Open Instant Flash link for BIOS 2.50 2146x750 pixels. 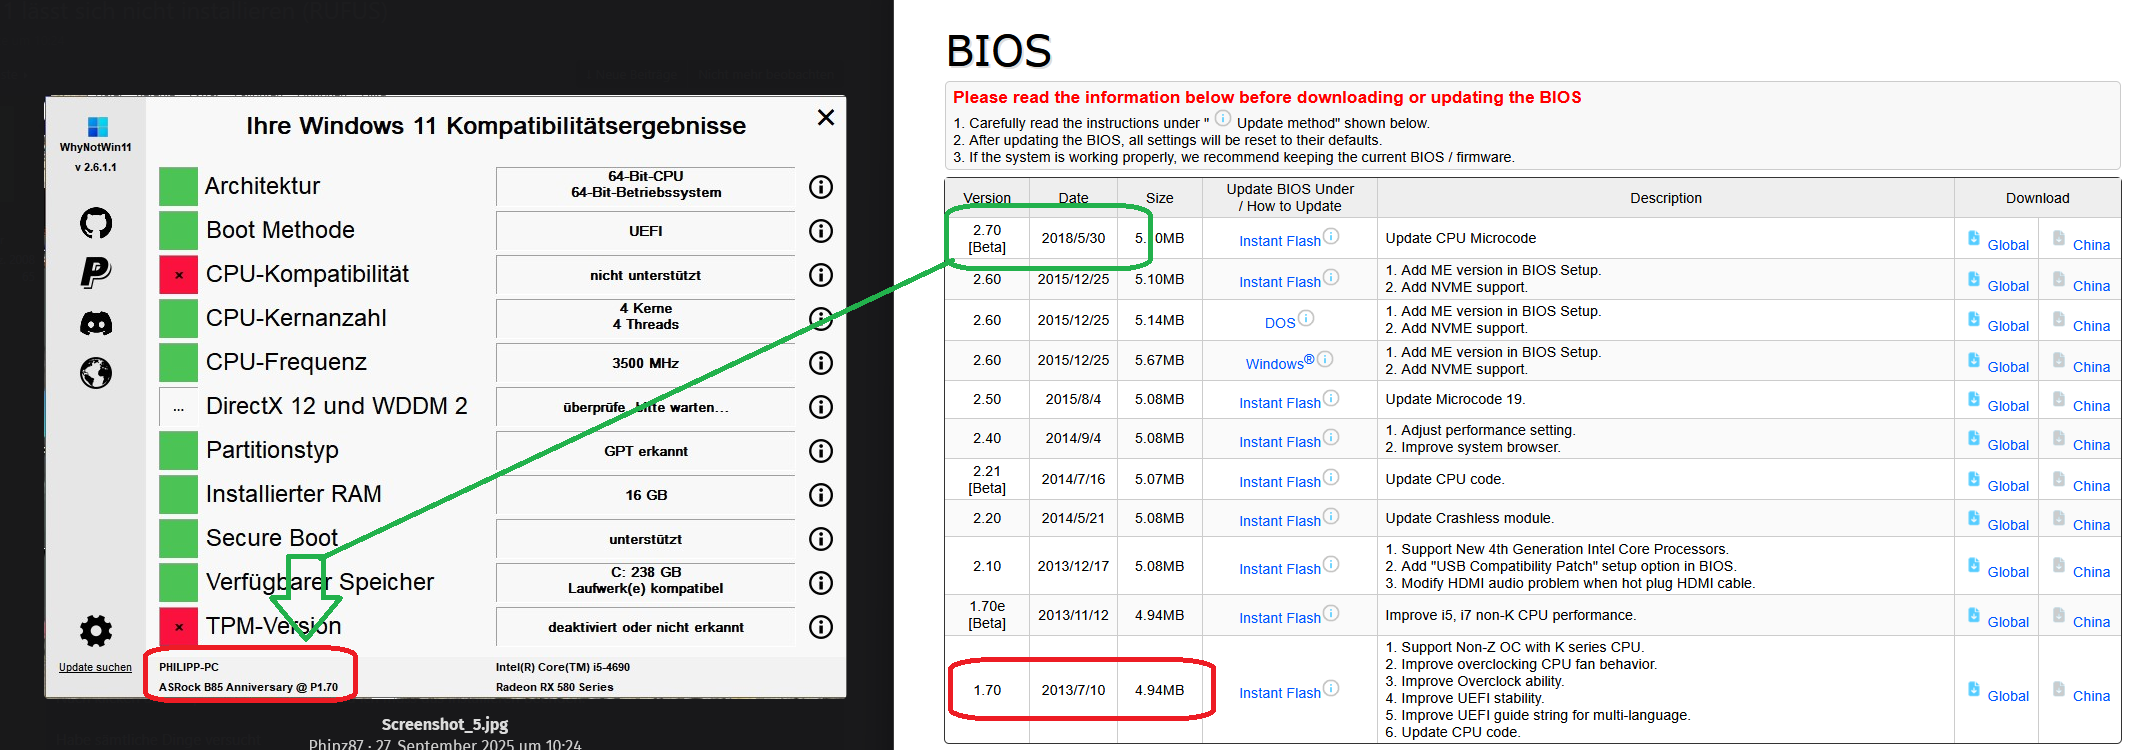coord(1279,403)
